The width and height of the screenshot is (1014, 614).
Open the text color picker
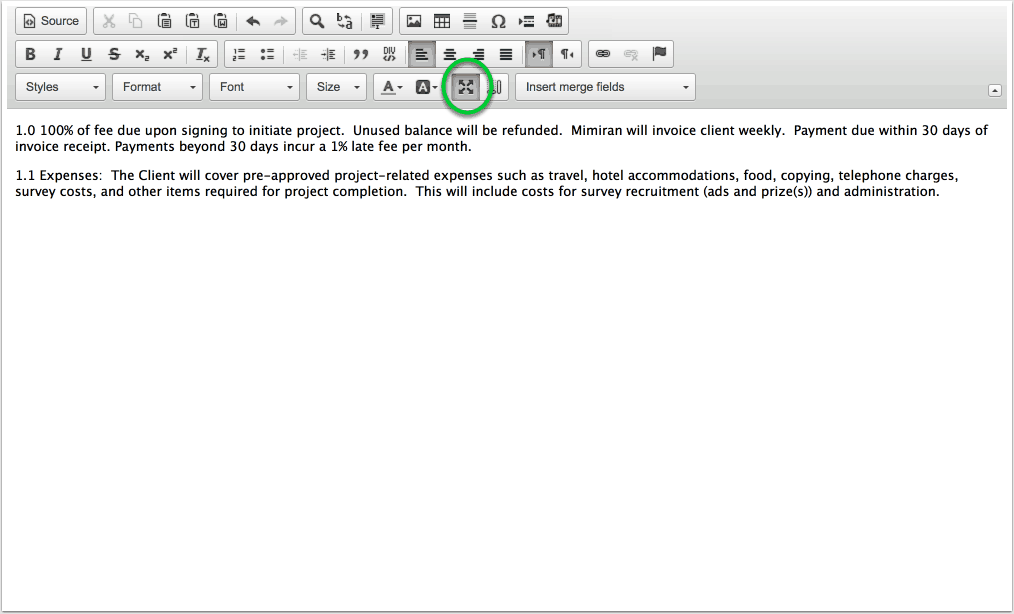click(391, 87)
